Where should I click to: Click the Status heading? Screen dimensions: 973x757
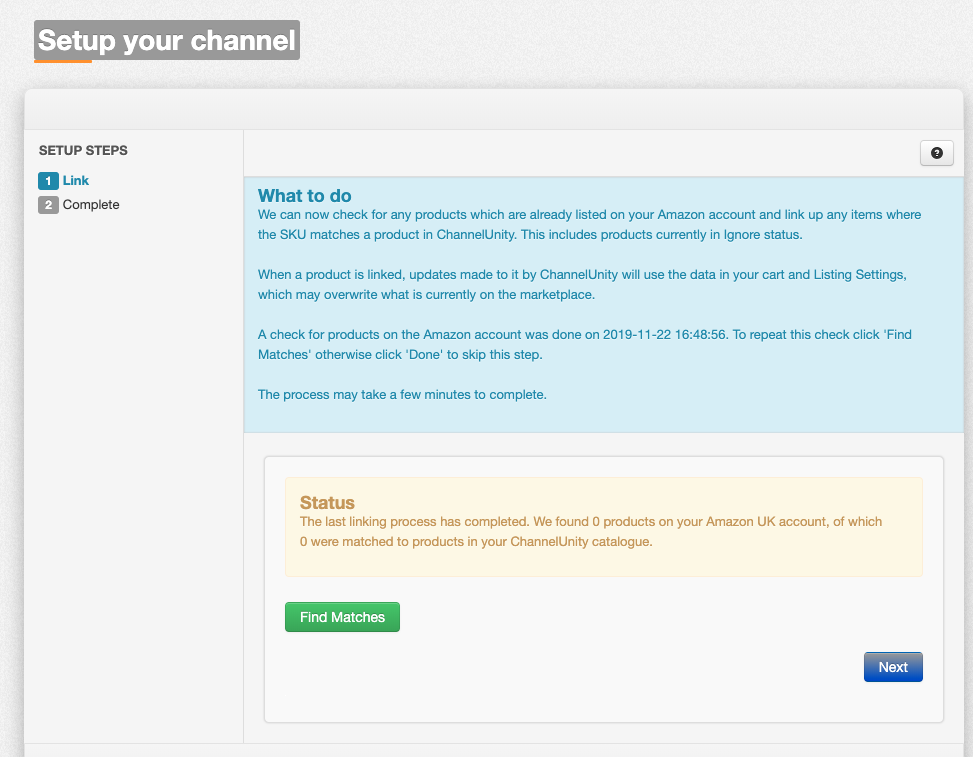[x=327, y=502]
